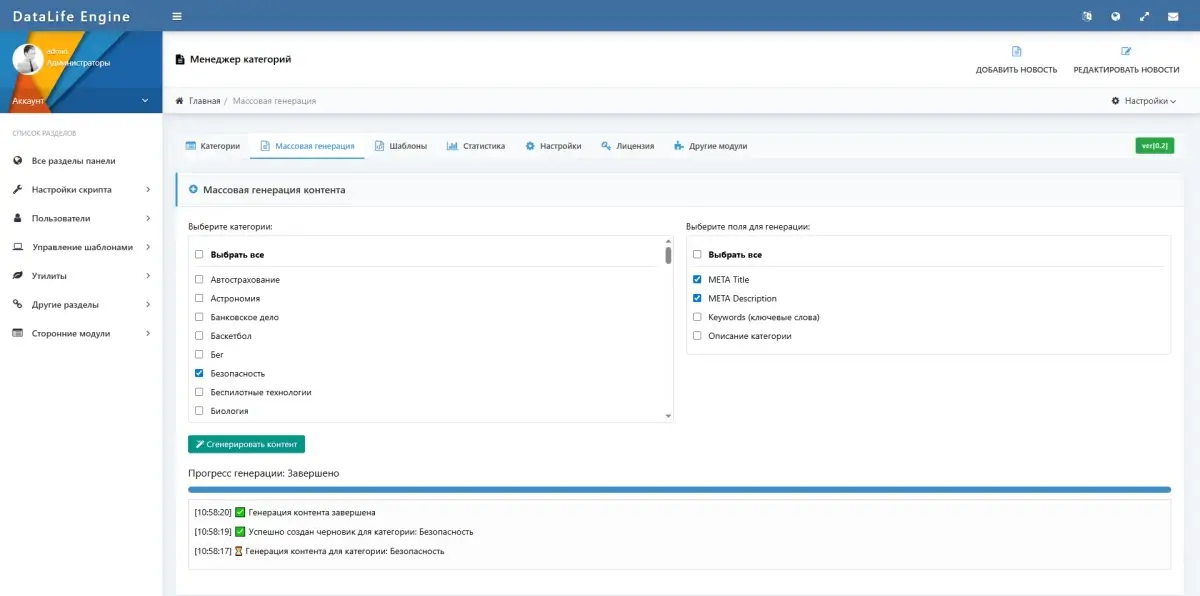
Task: Click the fullscreen expand arrows icon
Action: [x=1144, y=16]
